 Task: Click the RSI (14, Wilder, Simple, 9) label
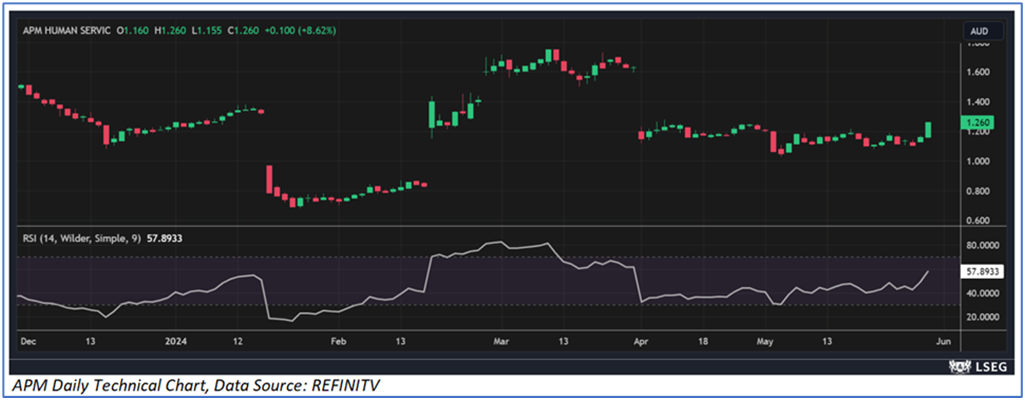80,239
